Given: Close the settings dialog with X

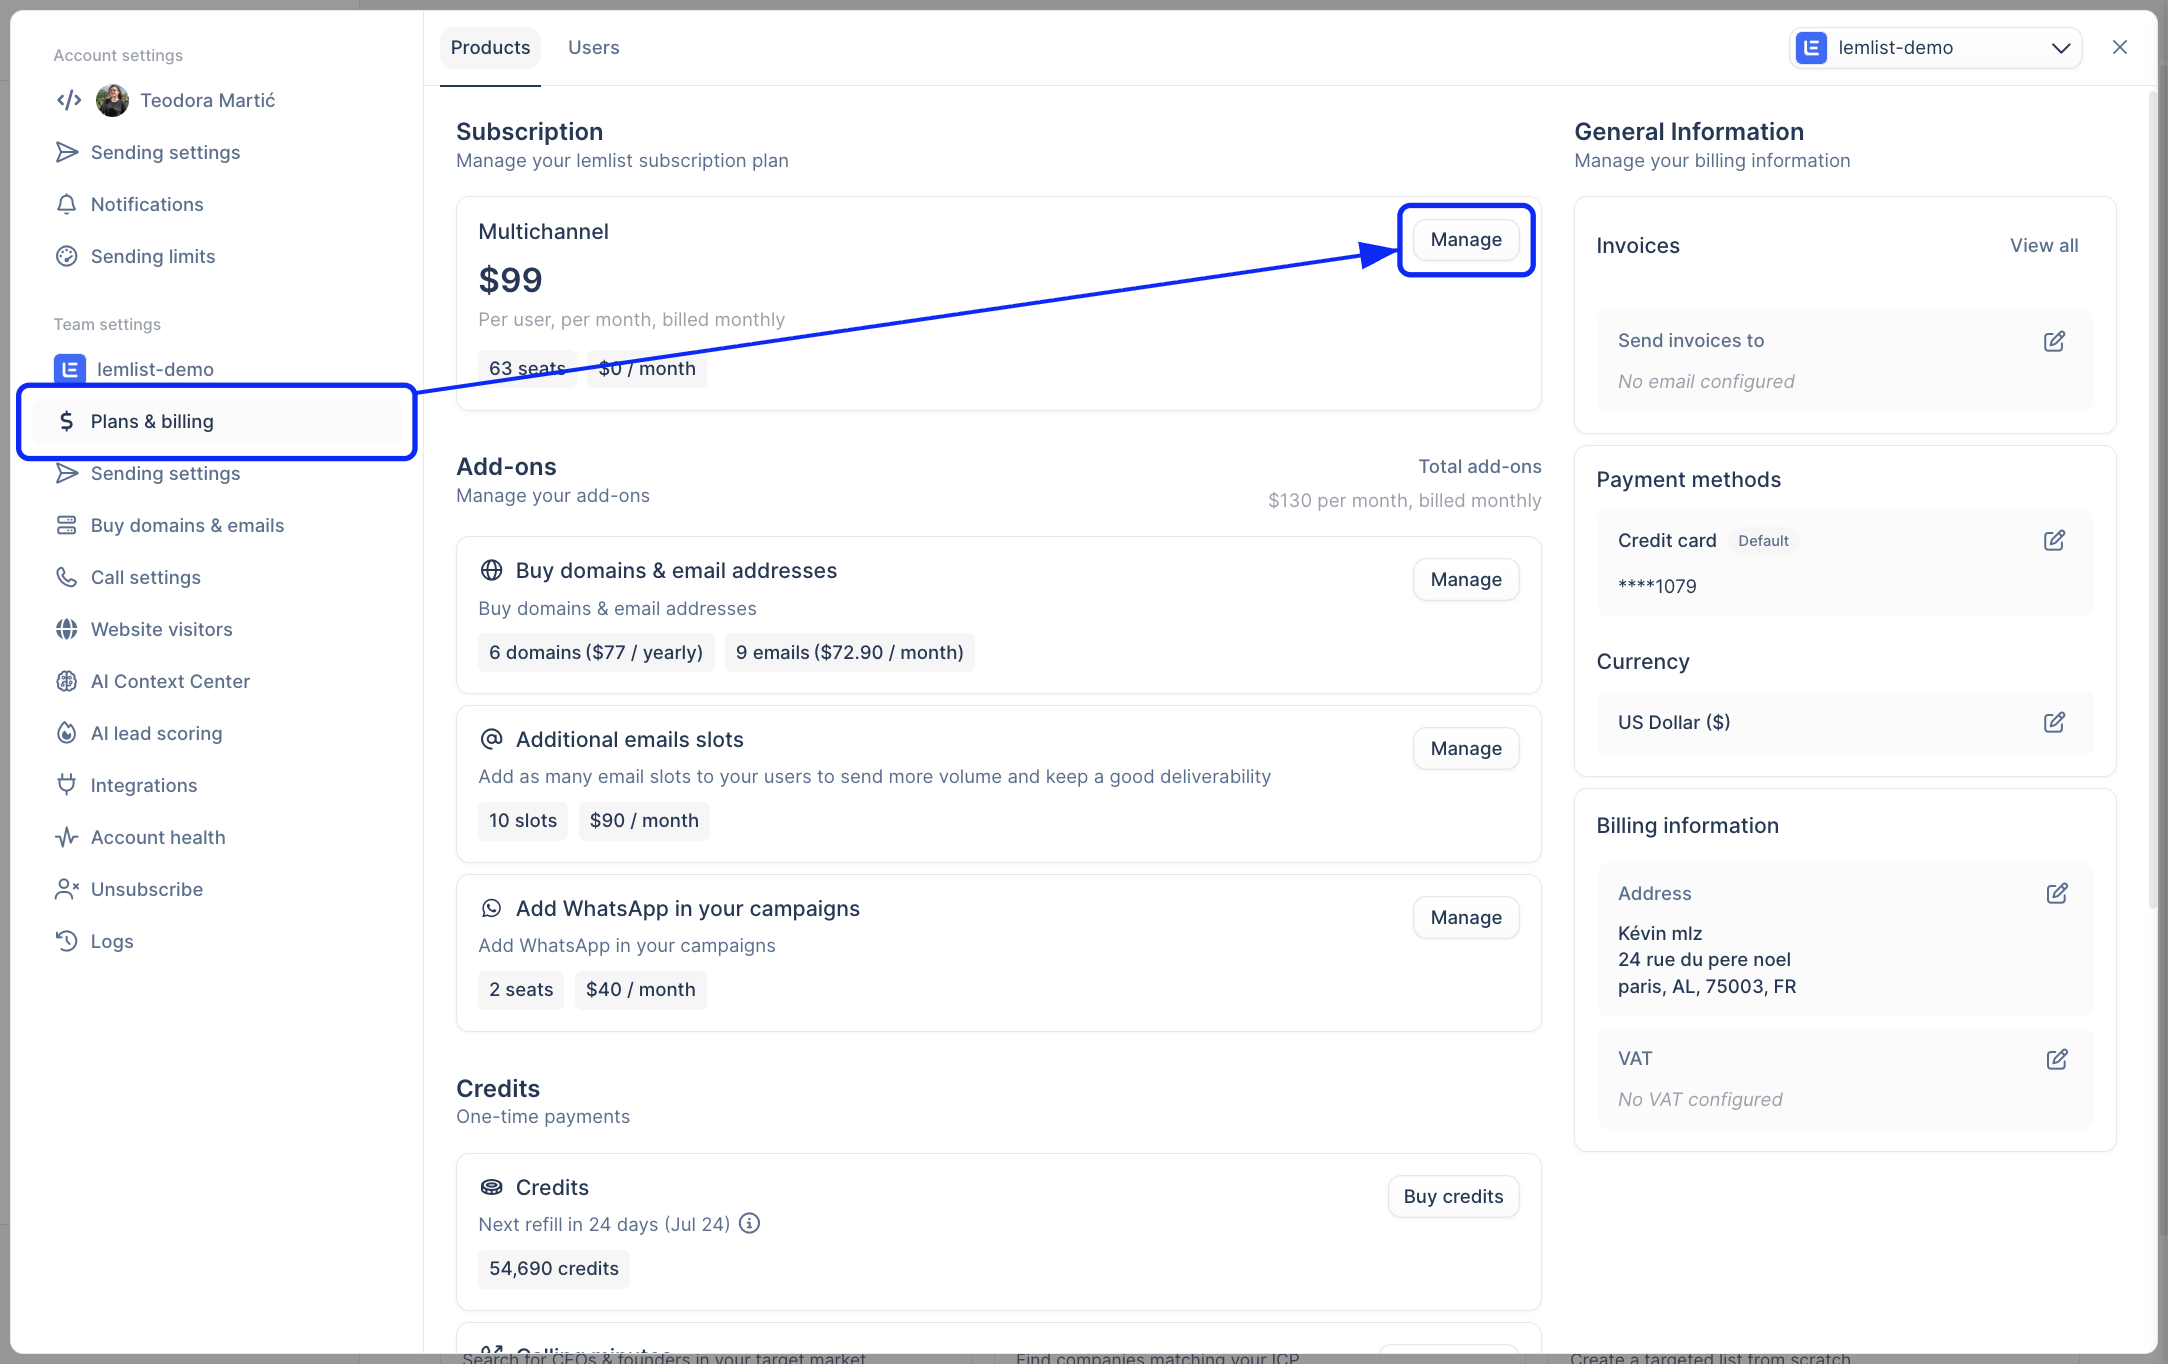Looking at the screenshot, I should (2120, 47).
